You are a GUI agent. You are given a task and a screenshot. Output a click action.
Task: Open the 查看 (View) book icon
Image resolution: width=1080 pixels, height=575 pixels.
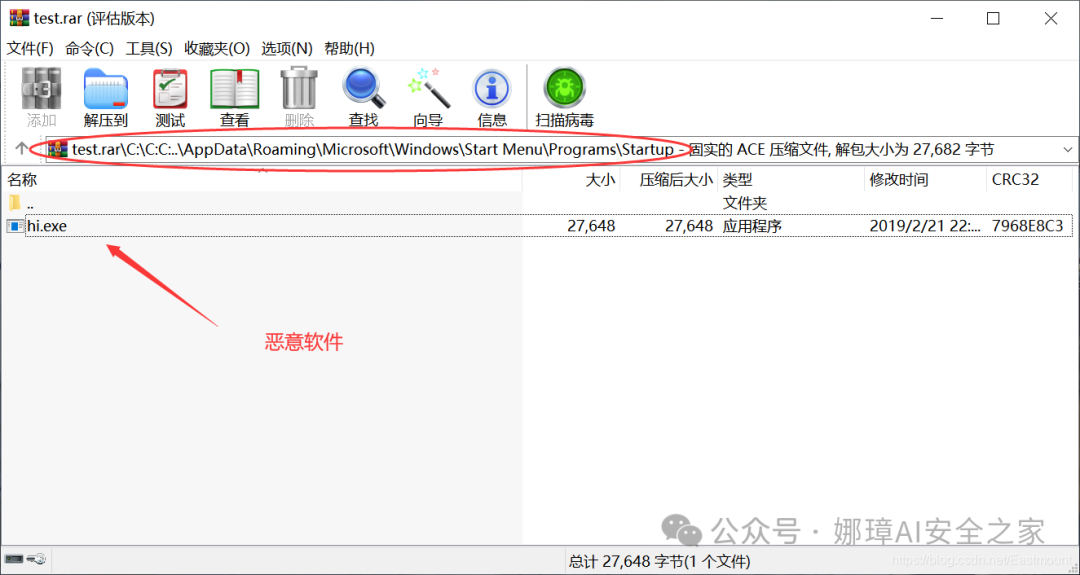coord(234,89)
